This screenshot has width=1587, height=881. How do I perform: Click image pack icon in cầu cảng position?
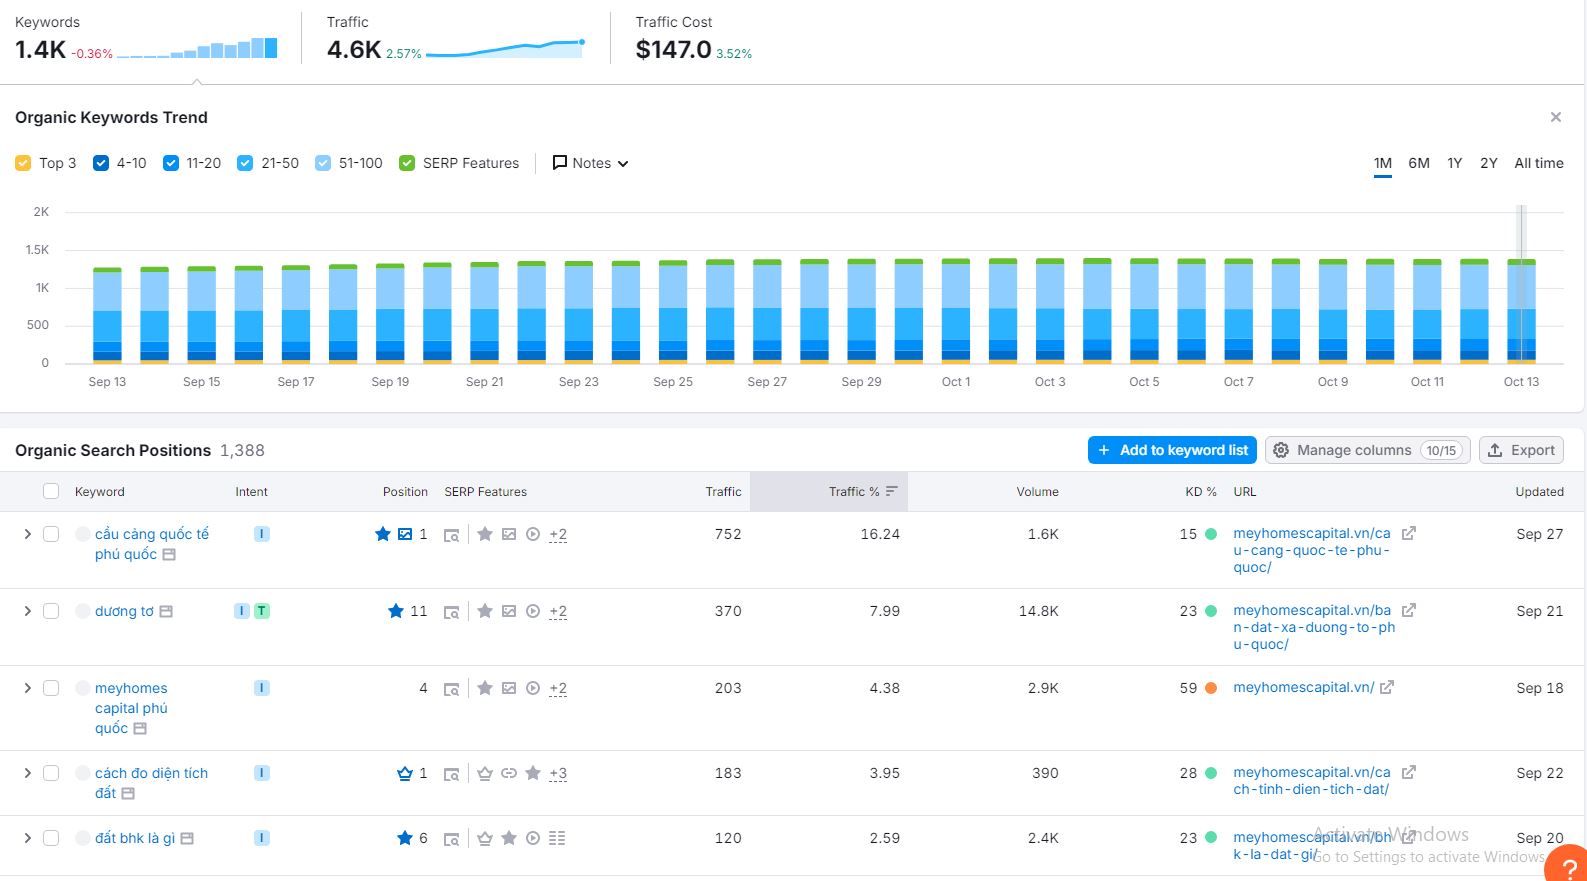pos(405,534)
